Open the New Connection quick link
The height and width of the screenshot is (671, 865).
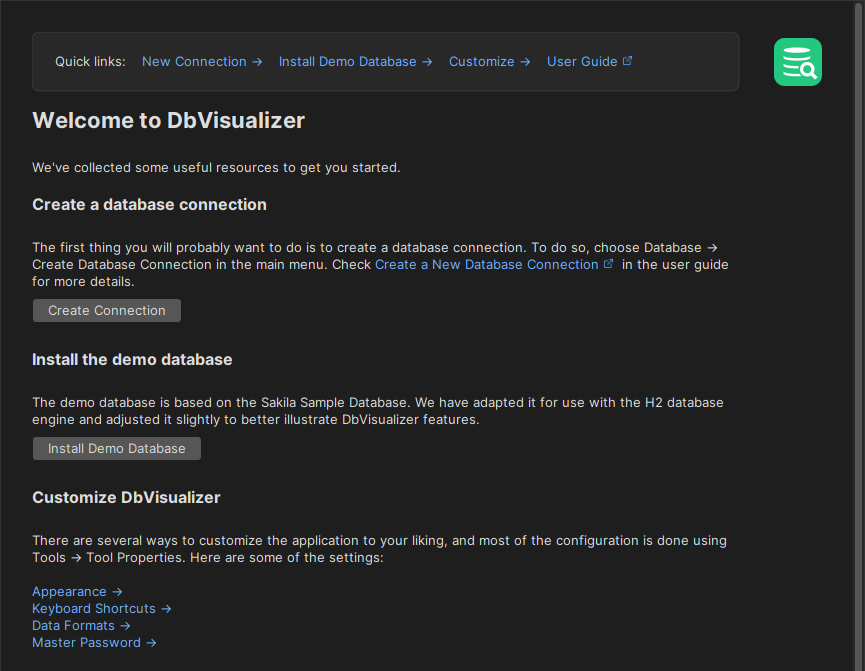202,62
